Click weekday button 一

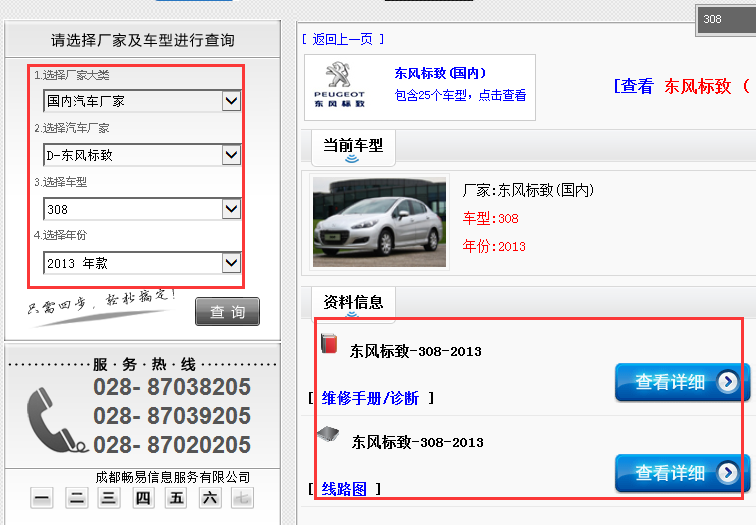pyautogui.click(x=41, y=498)
